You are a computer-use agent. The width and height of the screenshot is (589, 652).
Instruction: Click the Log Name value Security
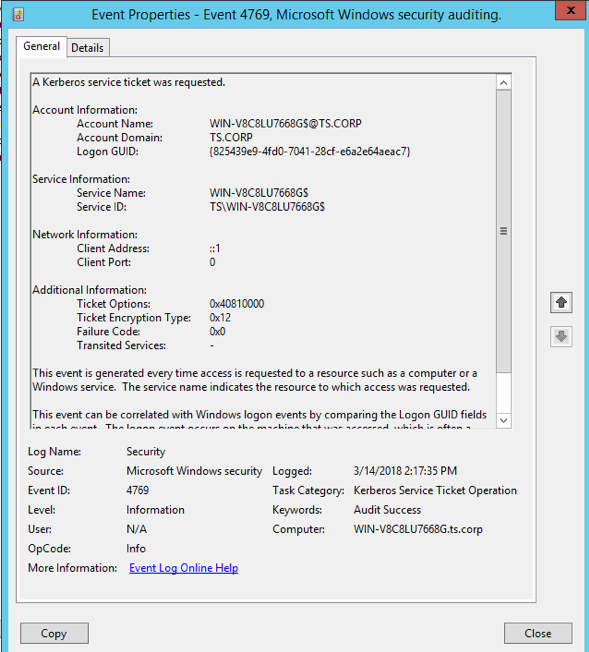tap(146, 452)
